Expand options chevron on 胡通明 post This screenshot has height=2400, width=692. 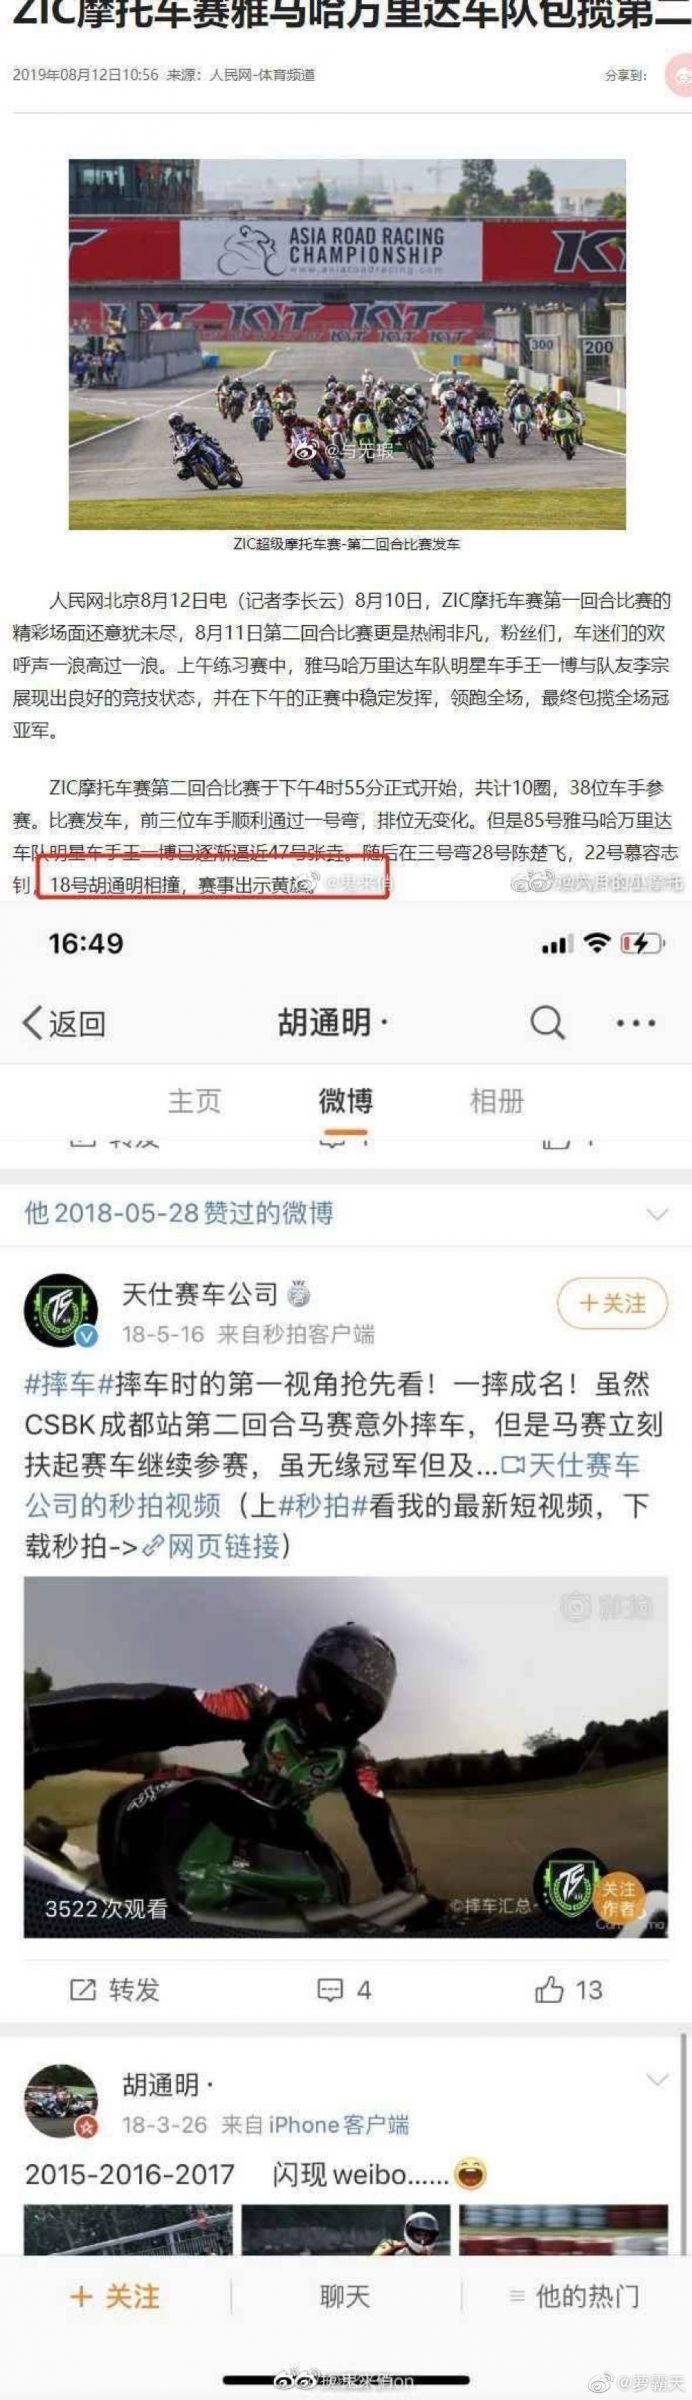coord(657,2079)
